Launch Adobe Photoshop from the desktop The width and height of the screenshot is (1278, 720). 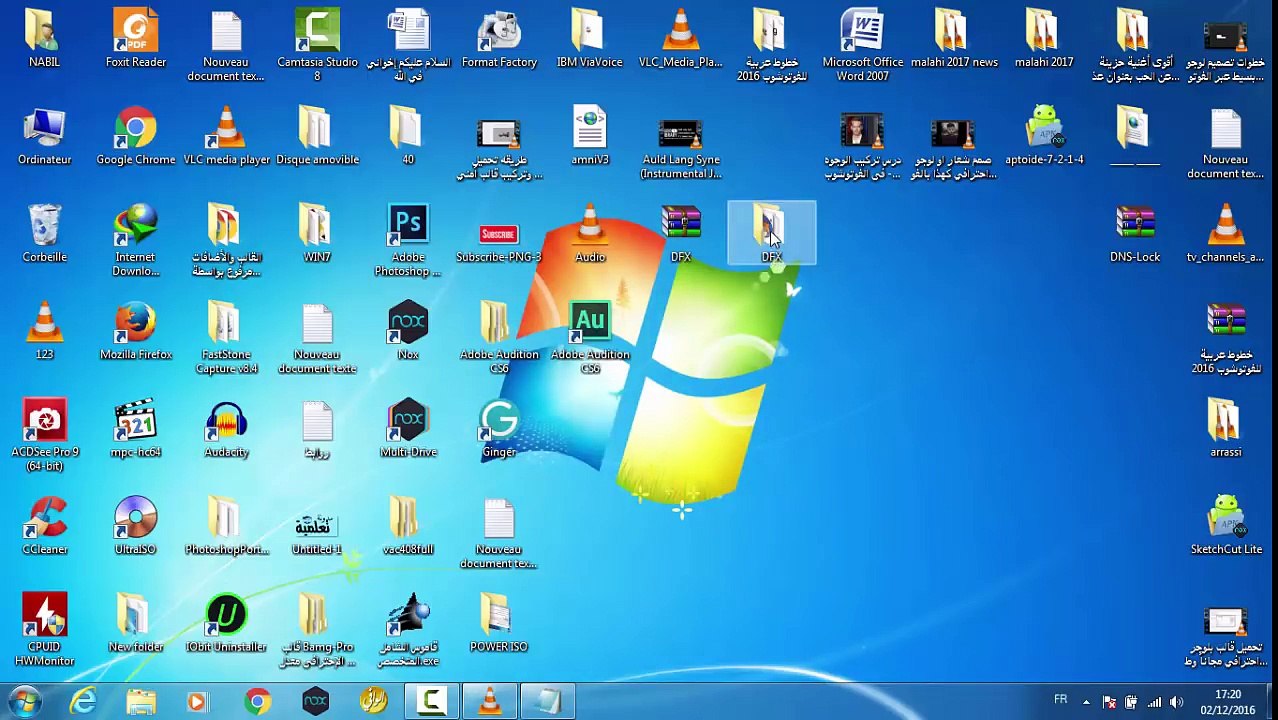point(408,240)
